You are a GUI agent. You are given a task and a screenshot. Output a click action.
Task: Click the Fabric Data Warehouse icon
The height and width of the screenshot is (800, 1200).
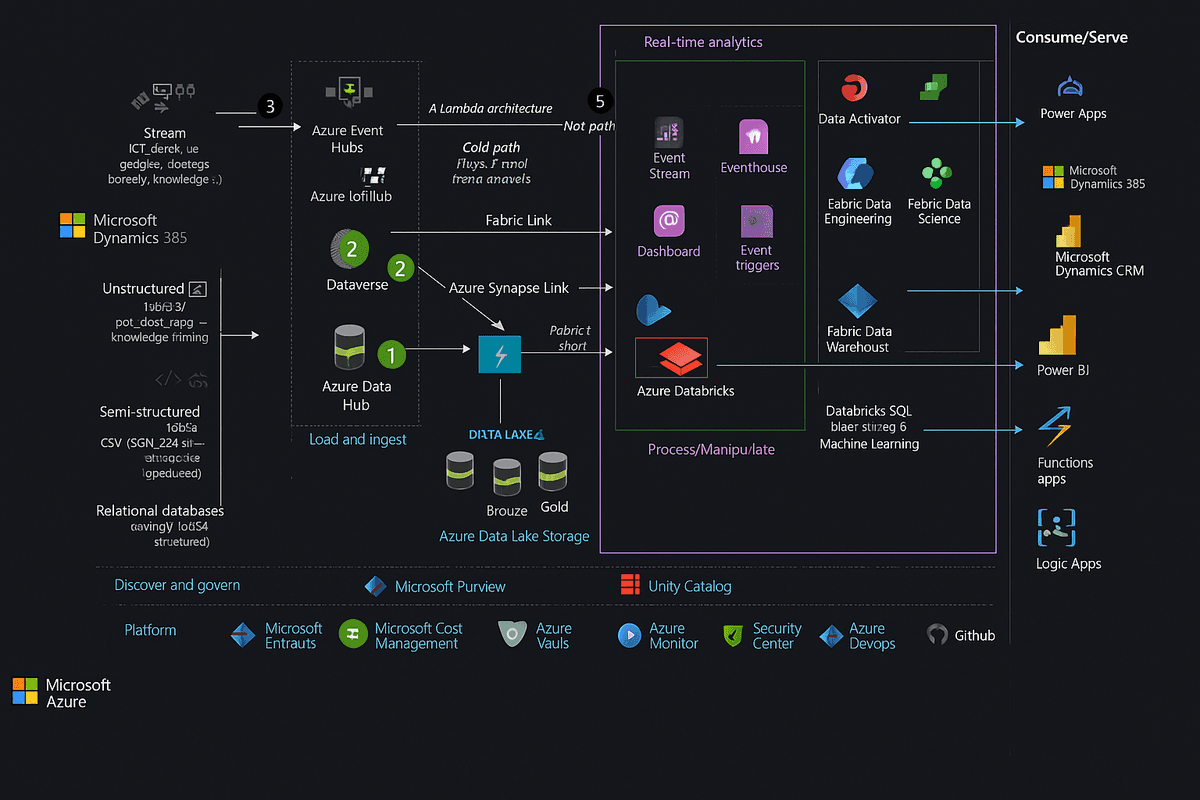[x=857, y=301]
